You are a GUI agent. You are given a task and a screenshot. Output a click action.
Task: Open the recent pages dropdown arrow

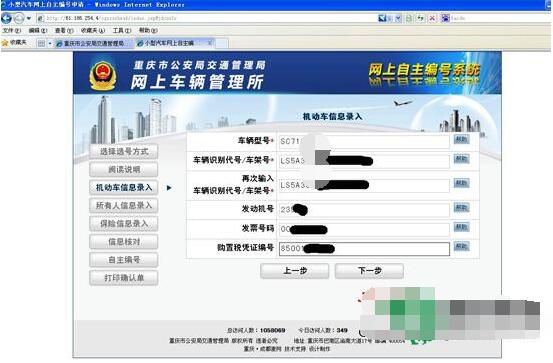point(29,18)
